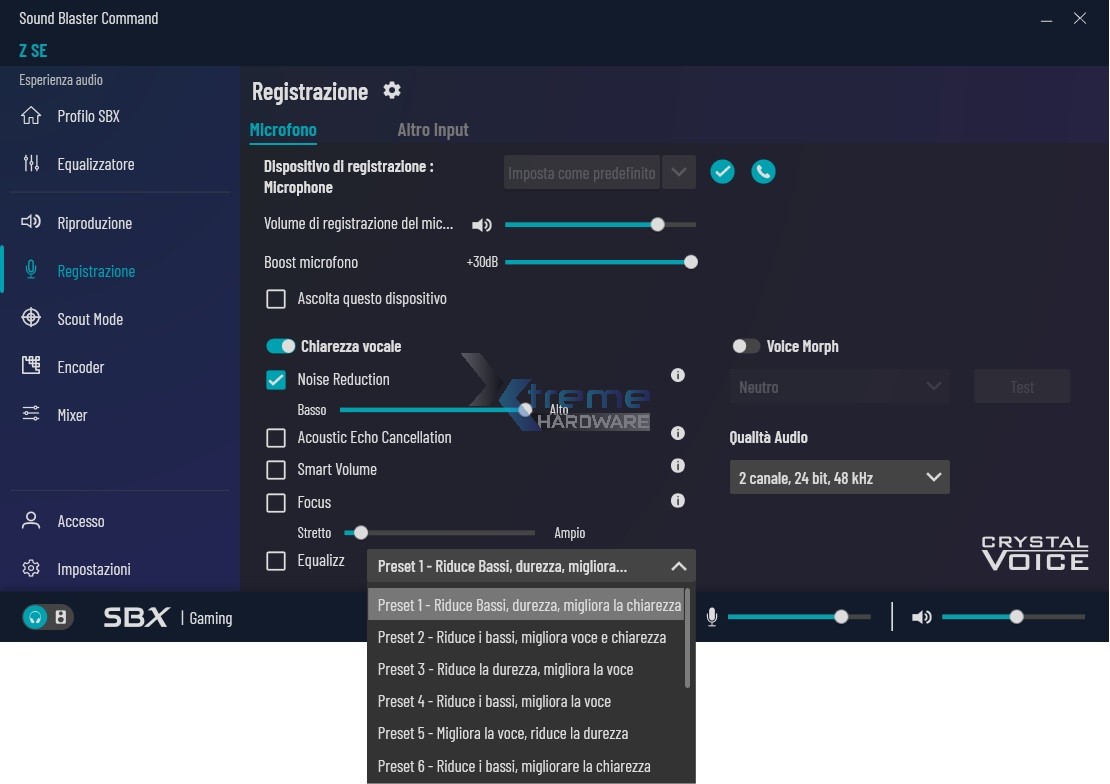Open the Registrazione settings gear icon

[x=392, y=91]
